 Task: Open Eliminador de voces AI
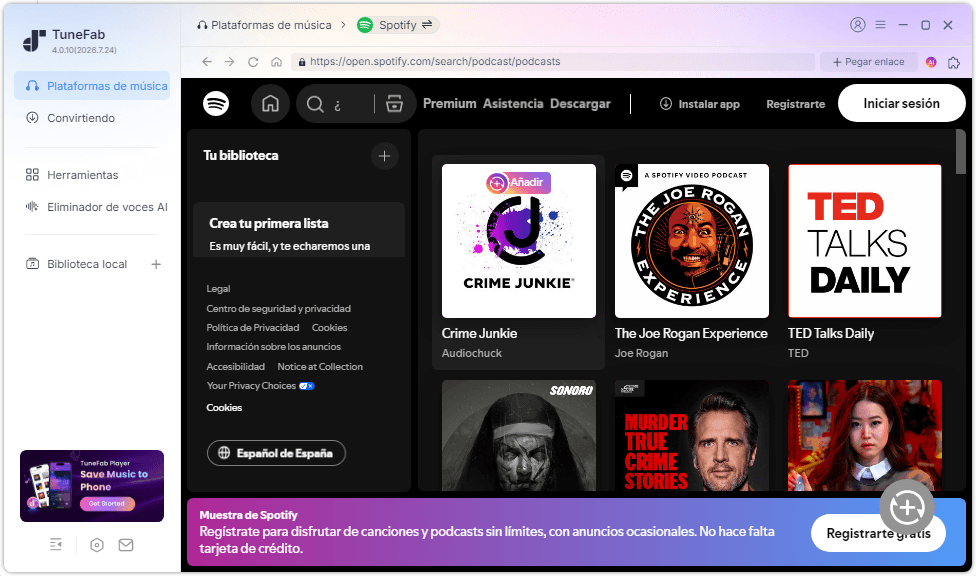[96, 207]
